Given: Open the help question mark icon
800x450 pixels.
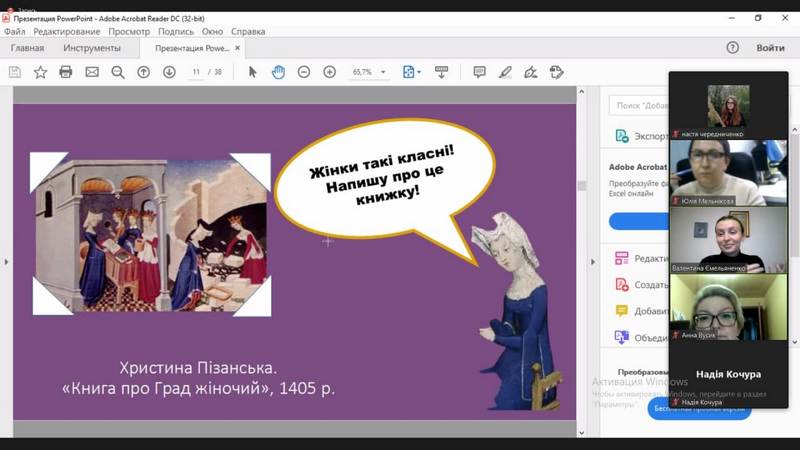Looking at the screenshot, I should pos(733,47).
